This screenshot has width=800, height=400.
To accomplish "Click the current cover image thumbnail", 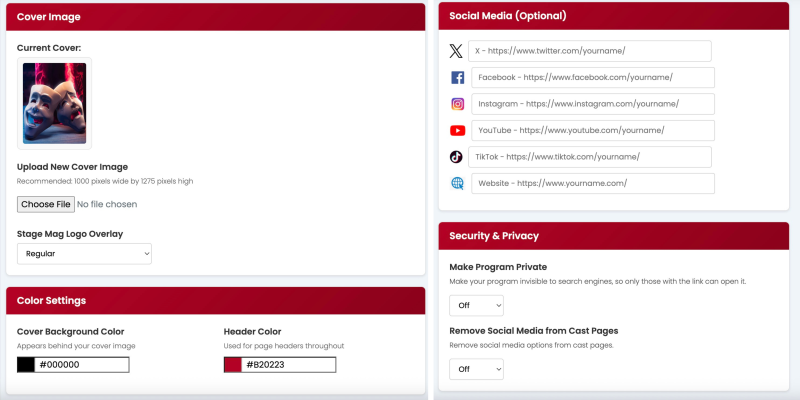I will (54, 104).
